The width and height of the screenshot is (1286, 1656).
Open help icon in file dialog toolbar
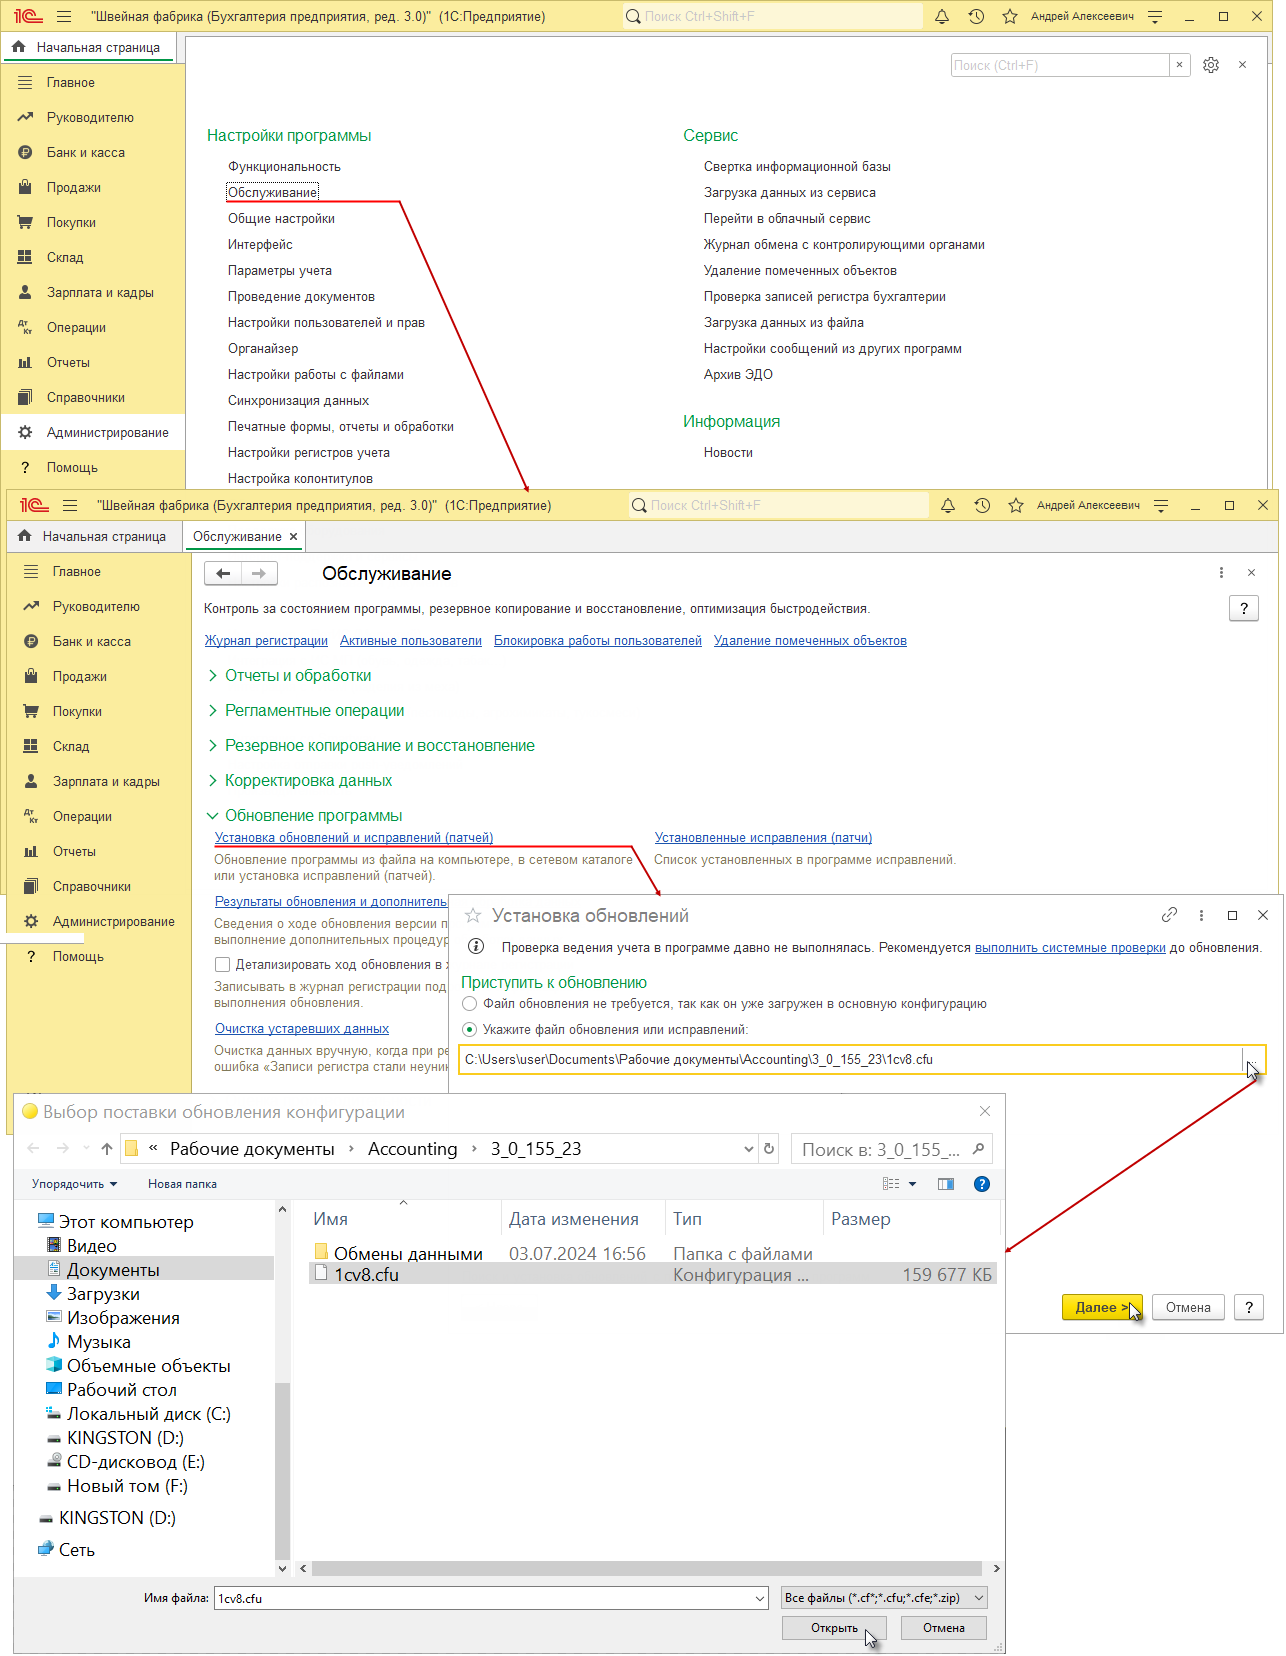(x=982, y=1184)
